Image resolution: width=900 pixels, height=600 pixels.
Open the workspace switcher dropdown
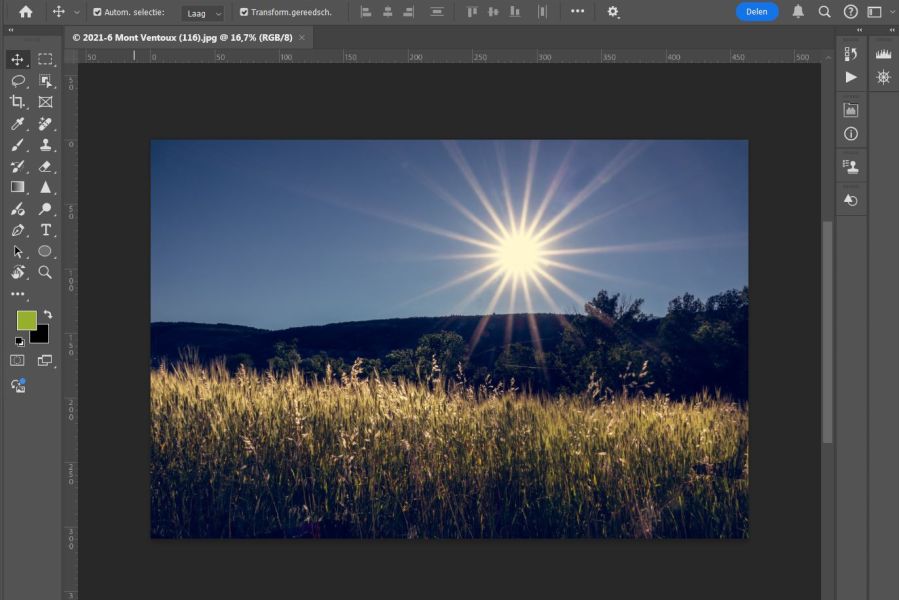[878, 12]
